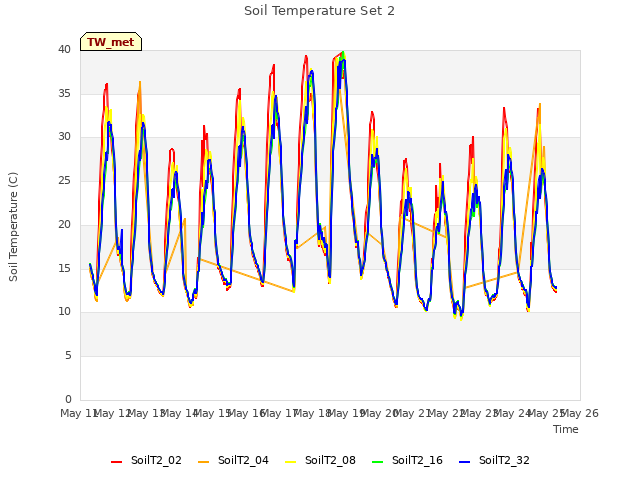Click the chart title Soil Temperature Set 2
The height and width of the screenshot is (480, 640).
pyautogui.click(x=320, y=11)
